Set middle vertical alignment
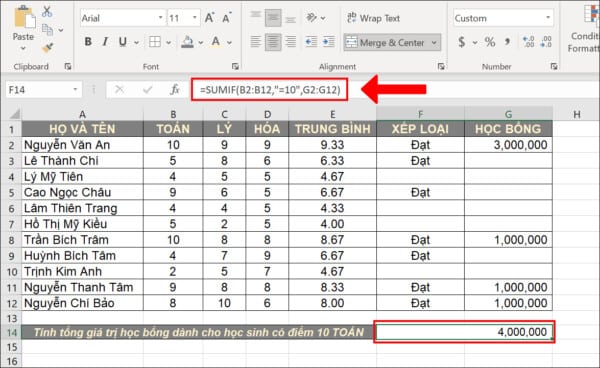 pyautogui.click(x=273, y=17)
